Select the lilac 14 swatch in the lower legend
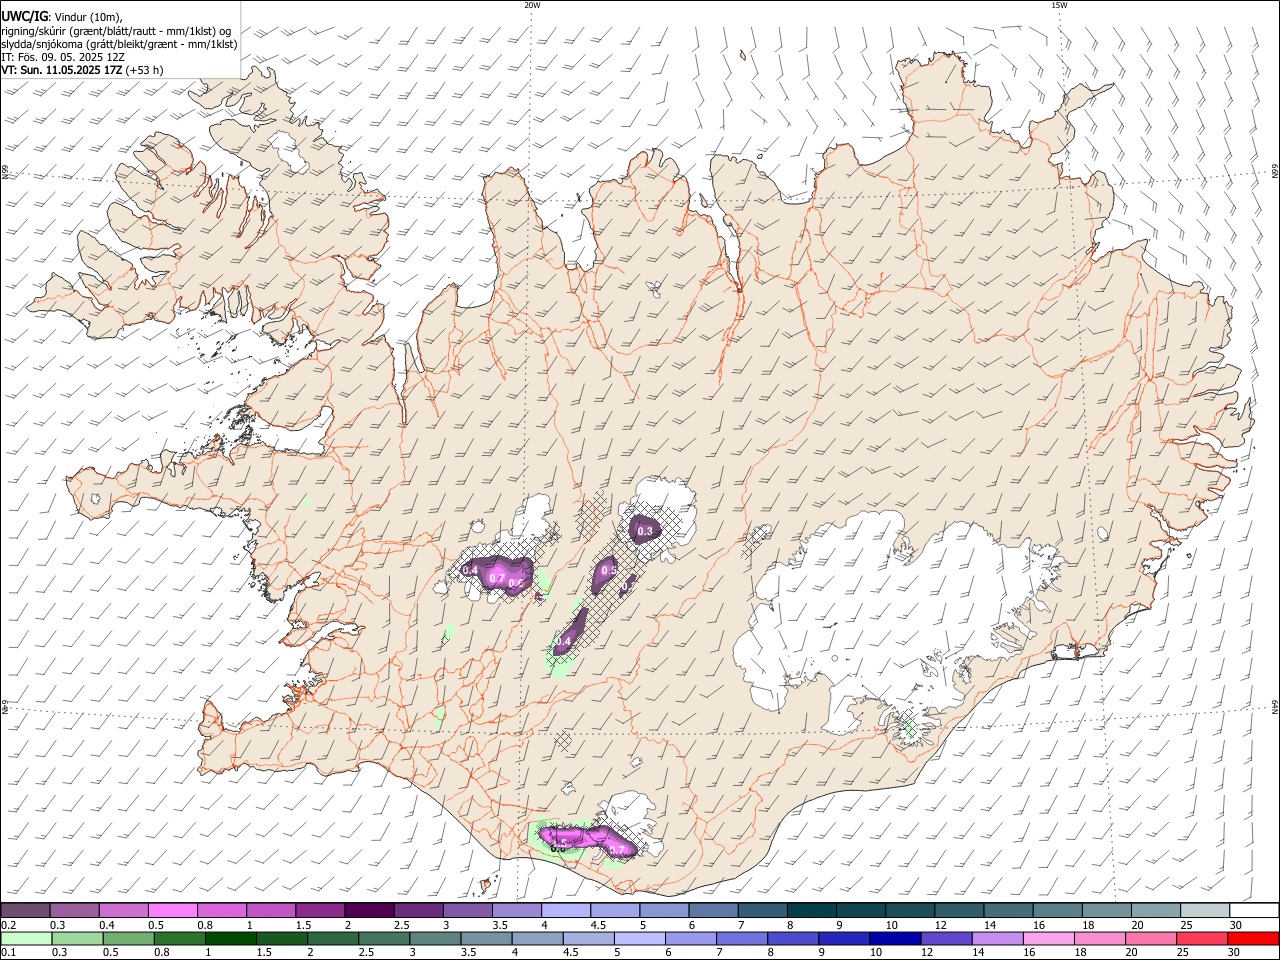This screenshot has width=1280, height=960. (x=998, y=938)
